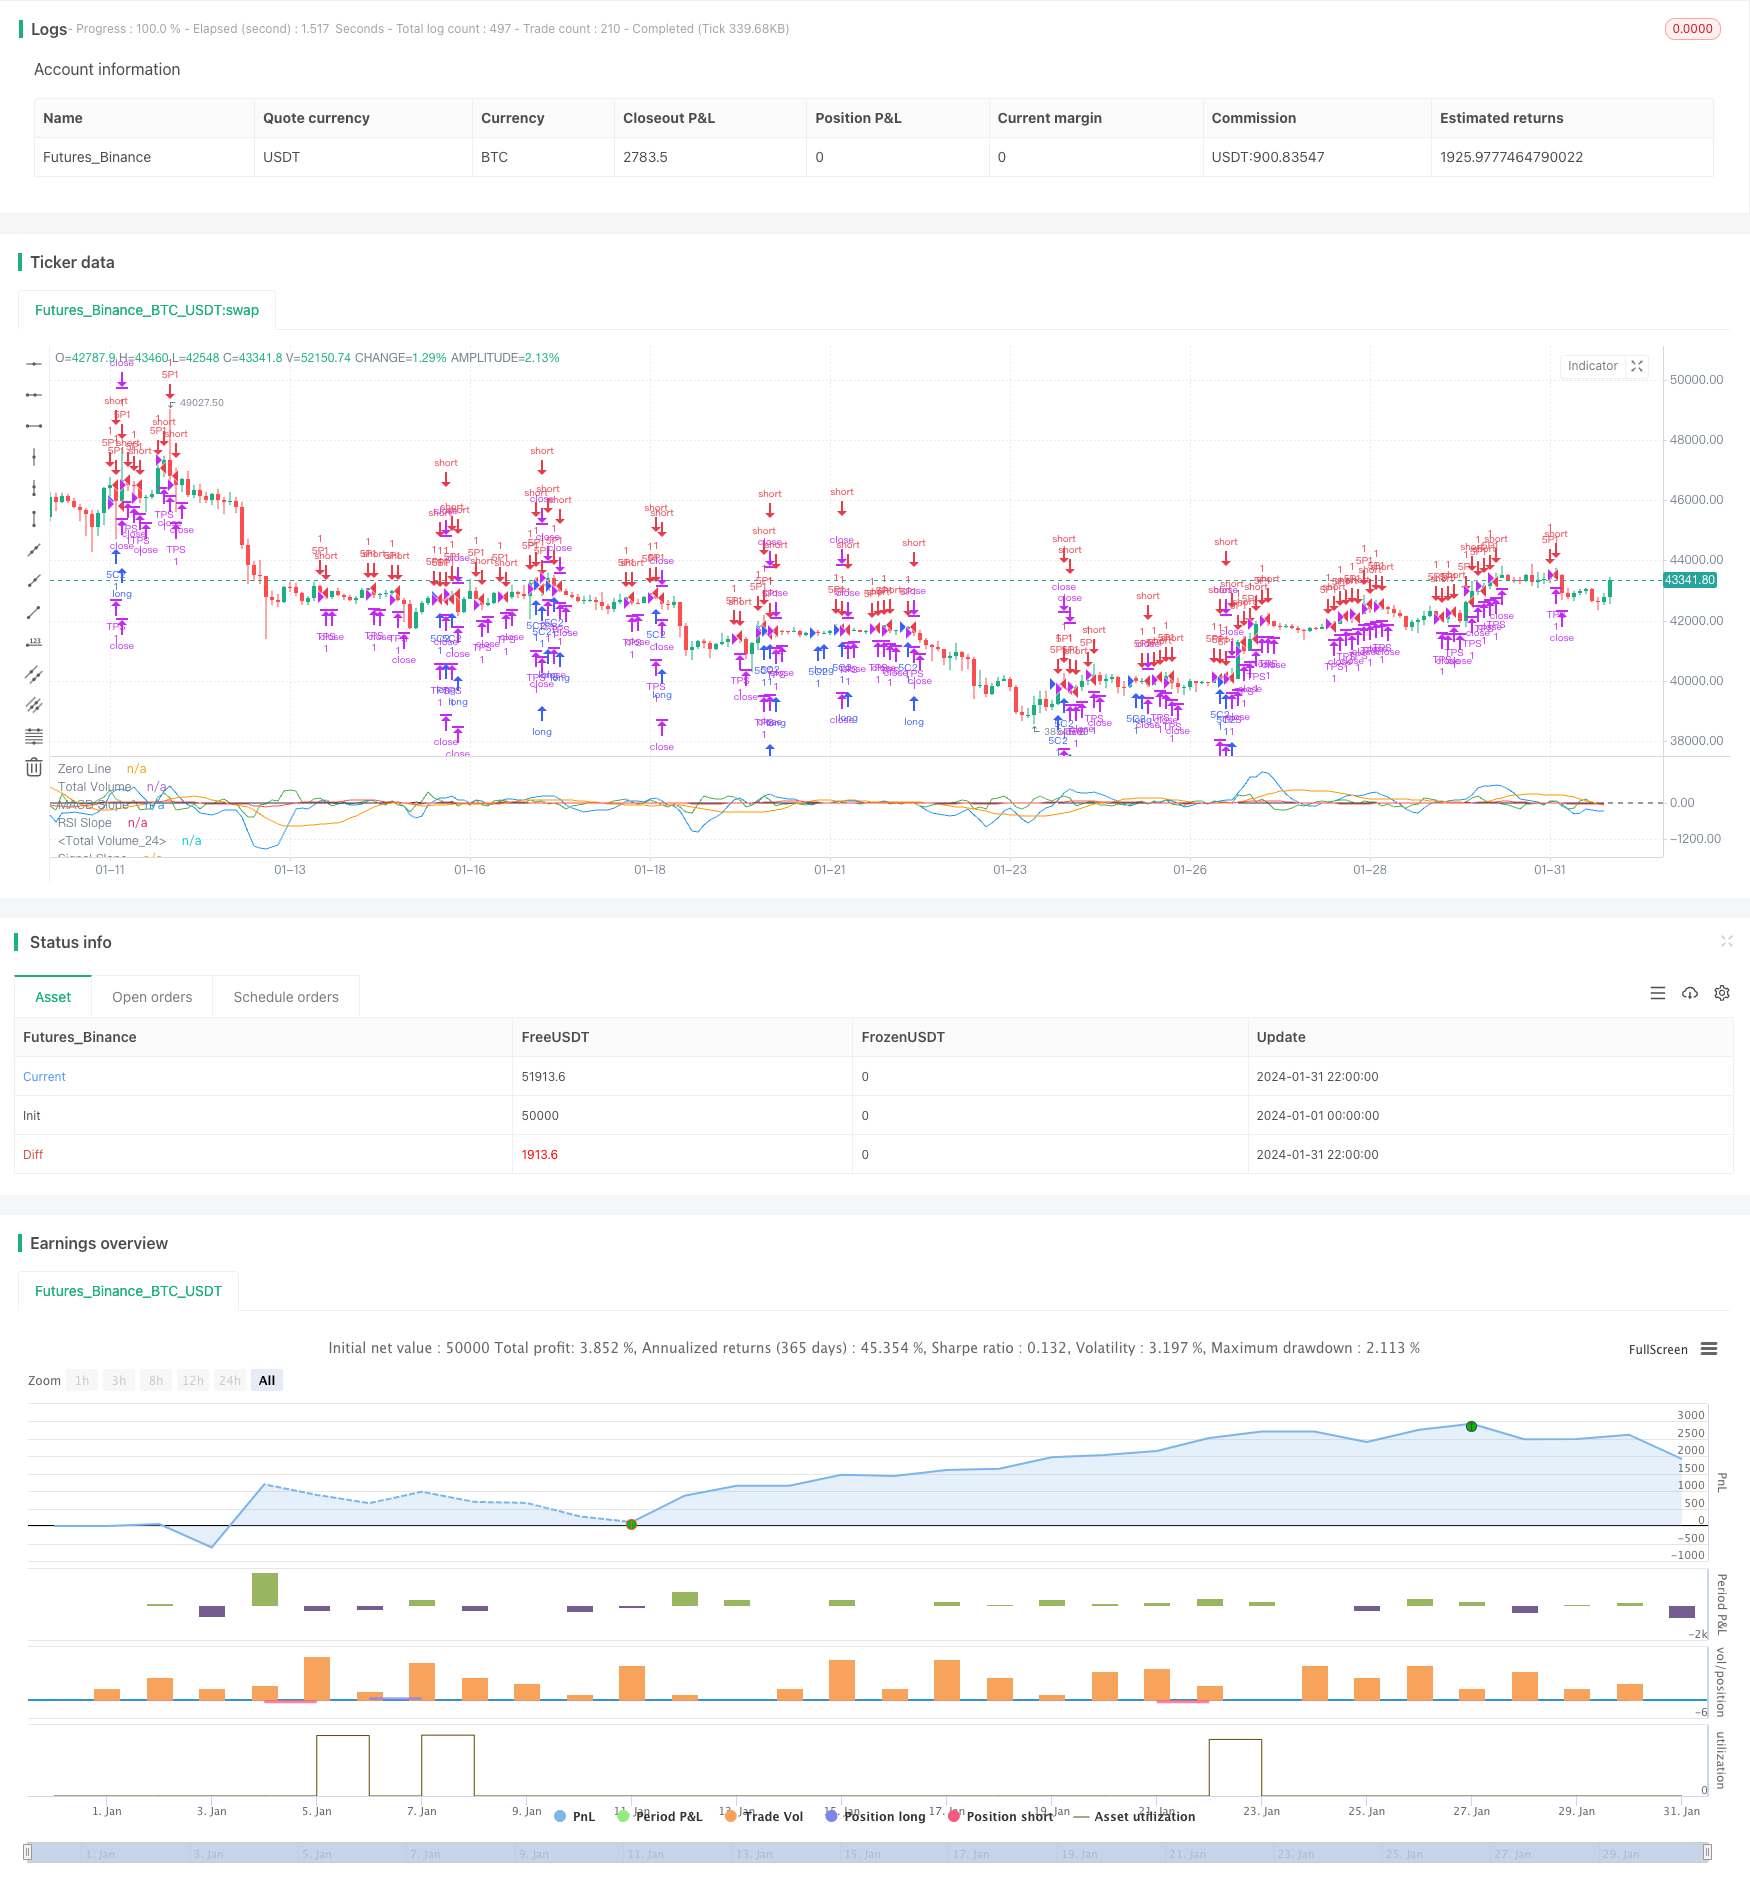The image size is (1750, 1892).
Task: Set zoom range to 1h
Action: coord(82,1380)
